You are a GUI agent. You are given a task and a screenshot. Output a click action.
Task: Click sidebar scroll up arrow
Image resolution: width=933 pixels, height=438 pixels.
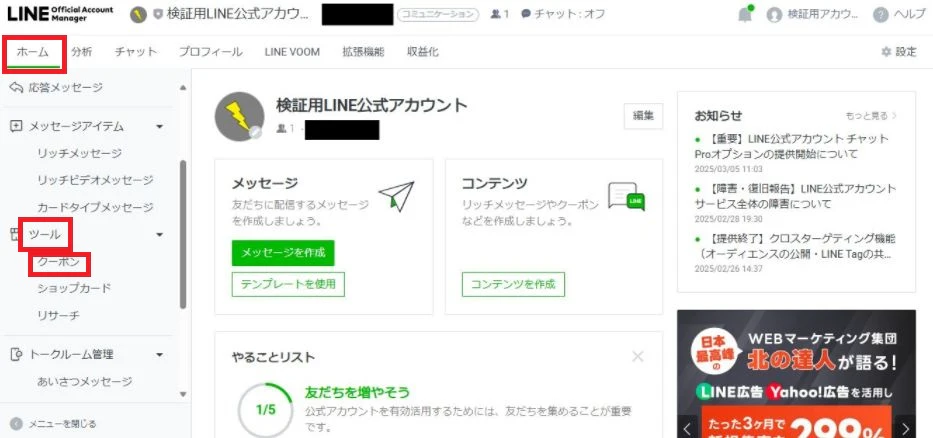(183, 88)
